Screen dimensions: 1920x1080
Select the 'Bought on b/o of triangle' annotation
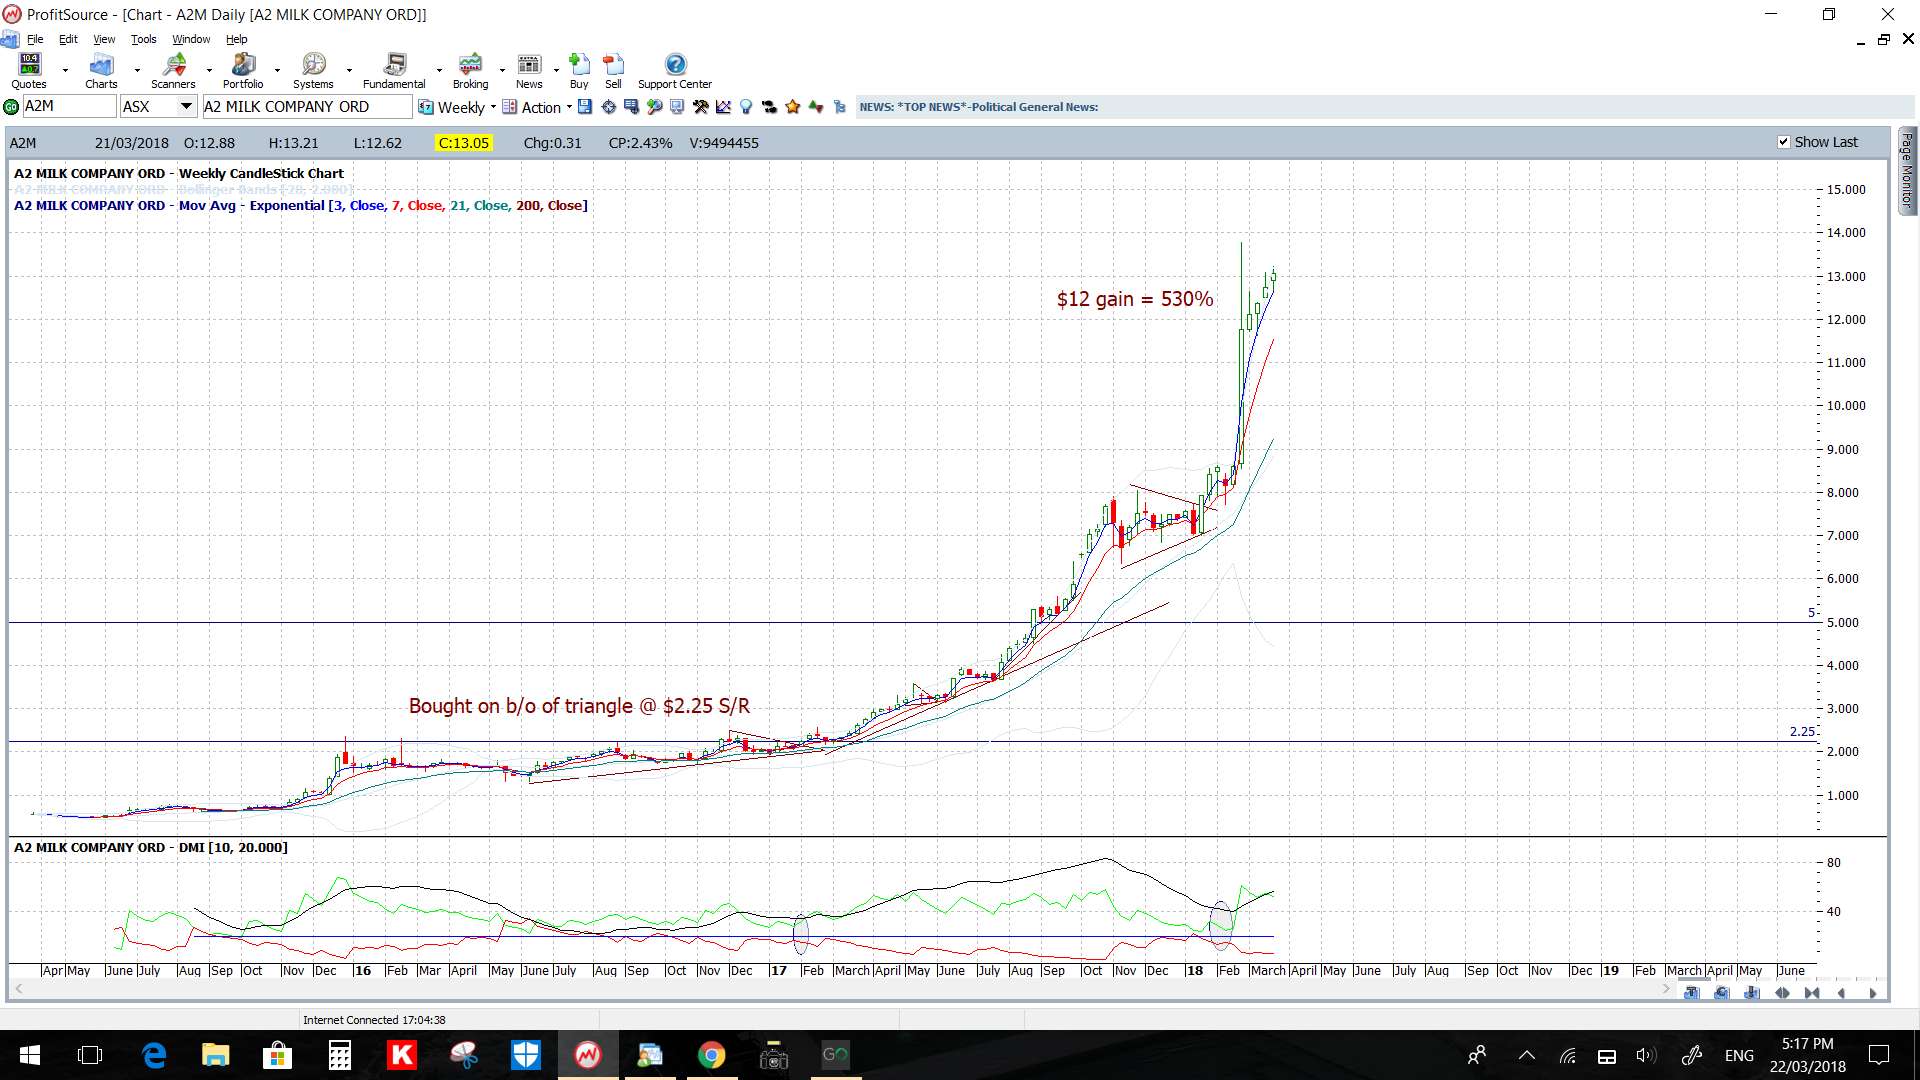pyautogui.click(x=579, y=706)
